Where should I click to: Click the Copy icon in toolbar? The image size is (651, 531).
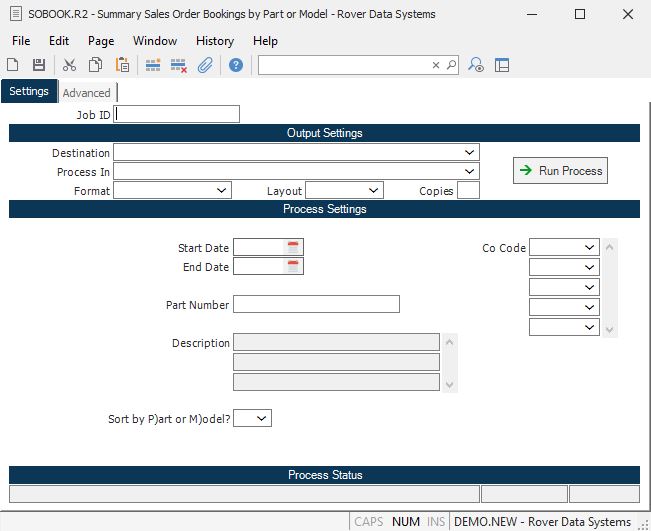pos(96,65)
